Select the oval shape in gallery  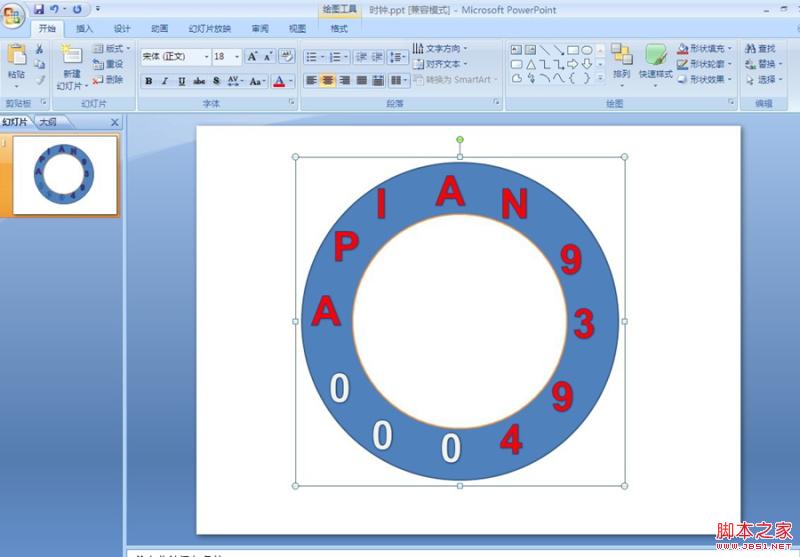click(587, 50)
